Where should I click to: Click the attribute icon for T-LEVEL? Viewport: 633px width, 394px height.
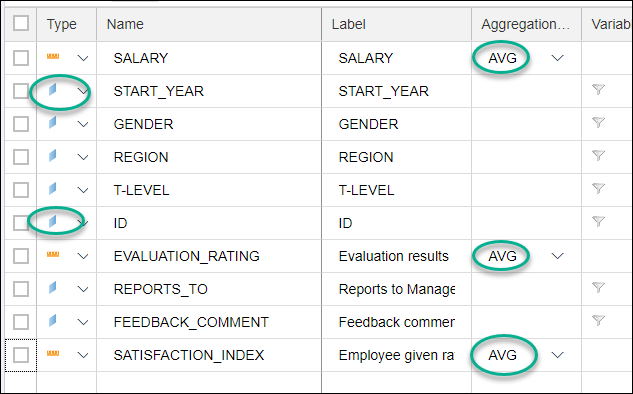(52, 189)
